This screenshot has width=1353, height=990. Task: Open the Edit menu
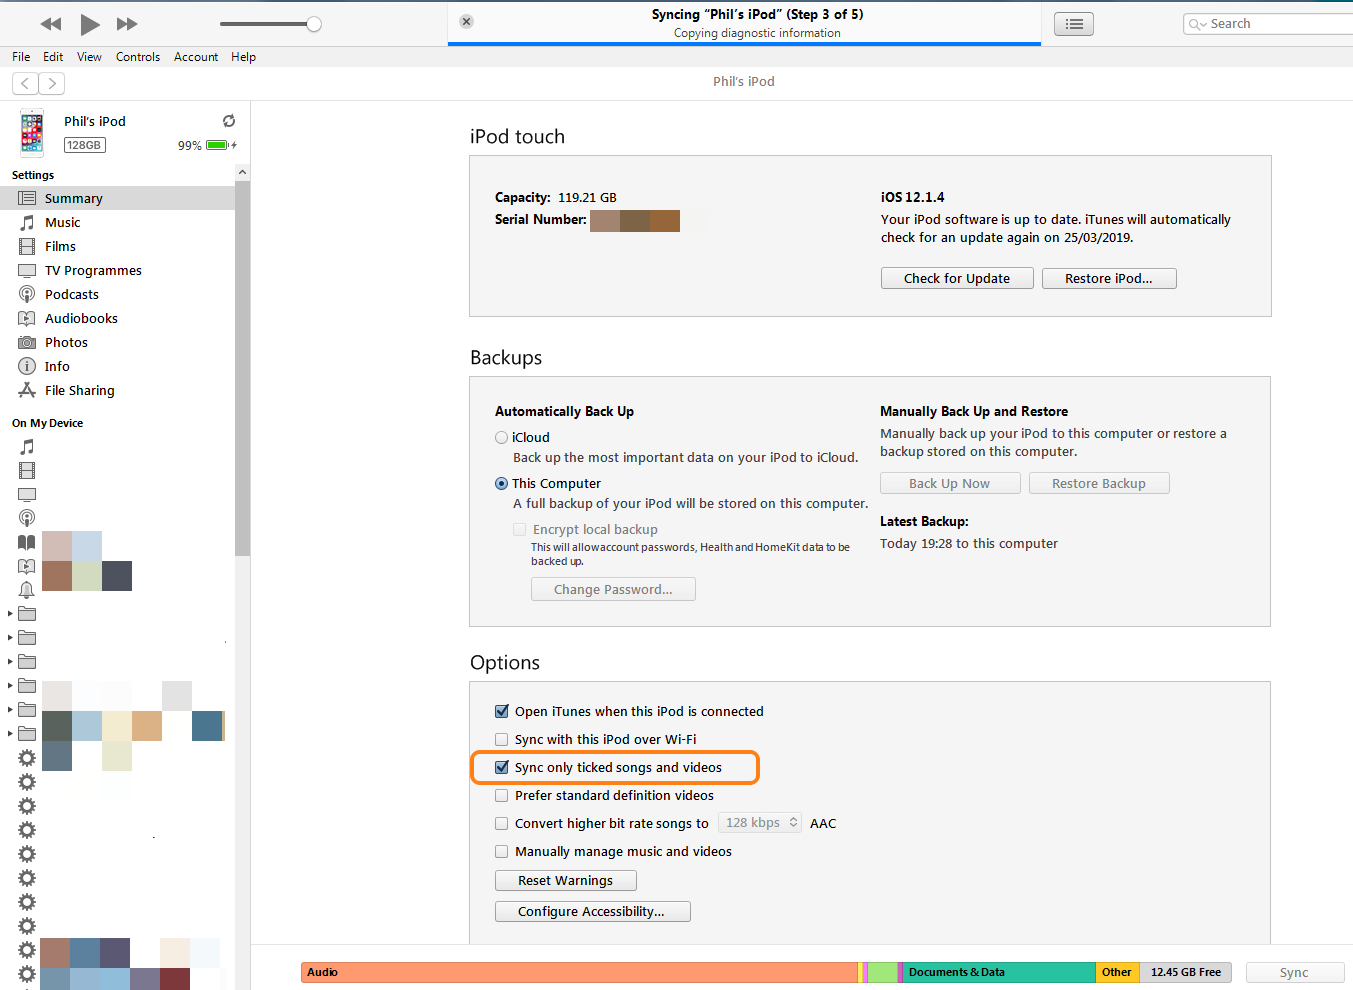click(53, 57)
